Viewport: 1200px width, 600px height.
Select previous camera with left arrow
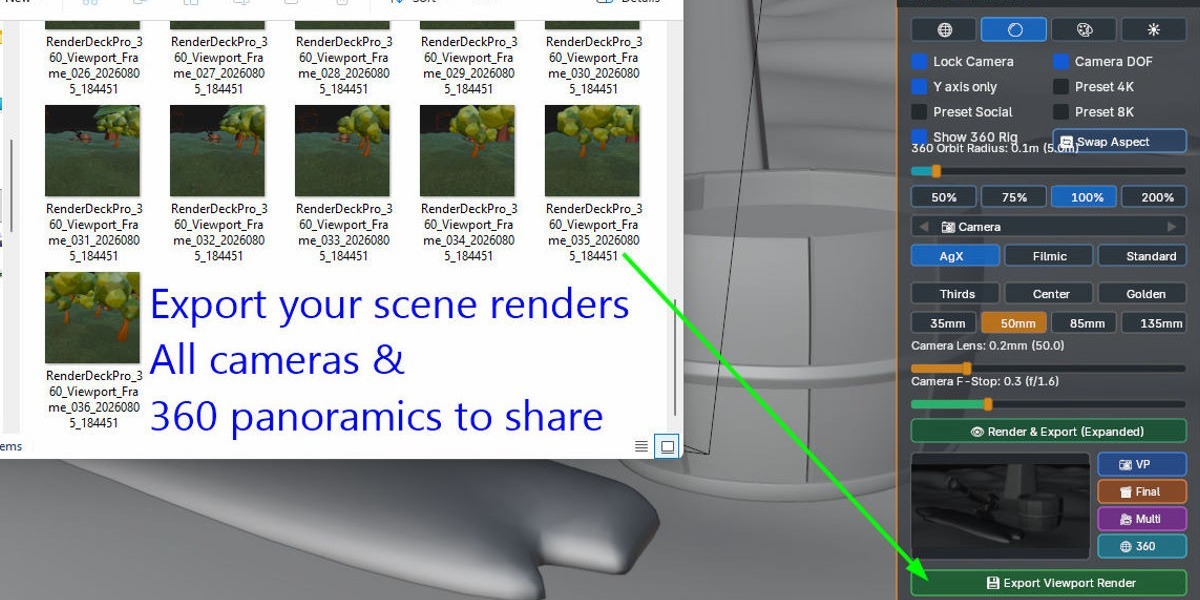(x=923, y=227)
